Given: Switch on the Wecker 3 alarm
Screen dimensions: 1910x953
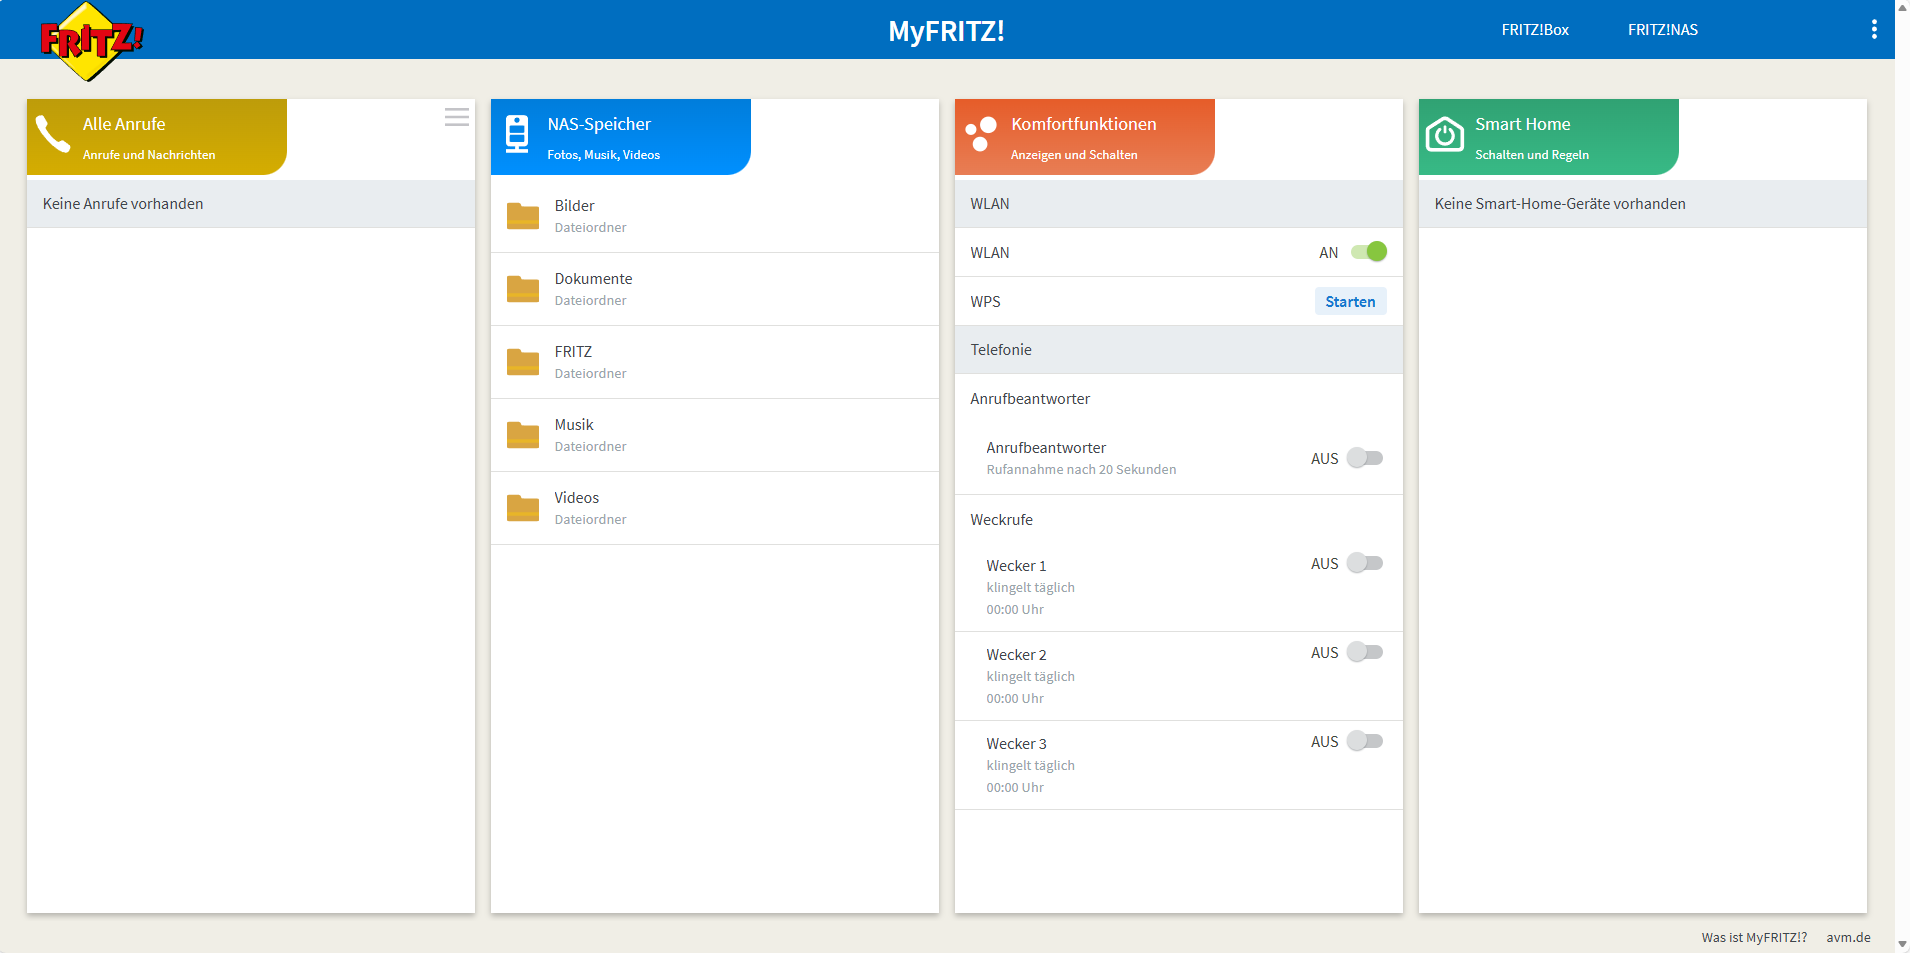Looking at the screenshot, I should coord(1365,741).
